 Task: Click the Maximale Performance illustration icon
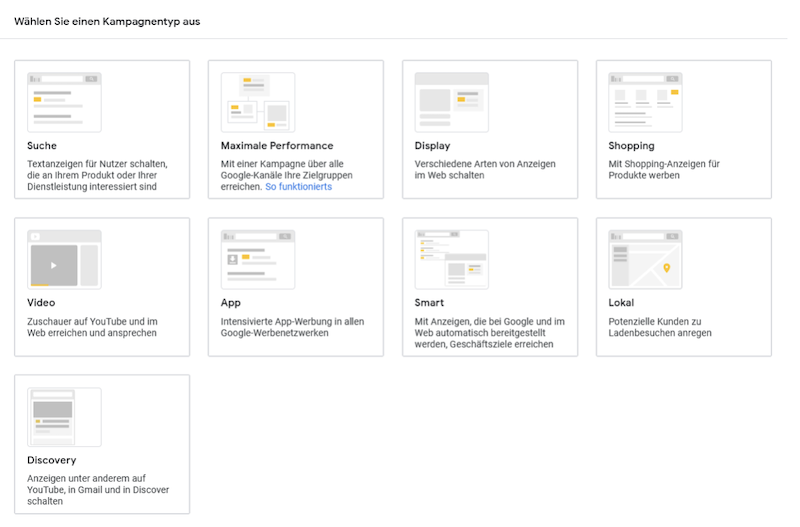click(x=258, y=102)
